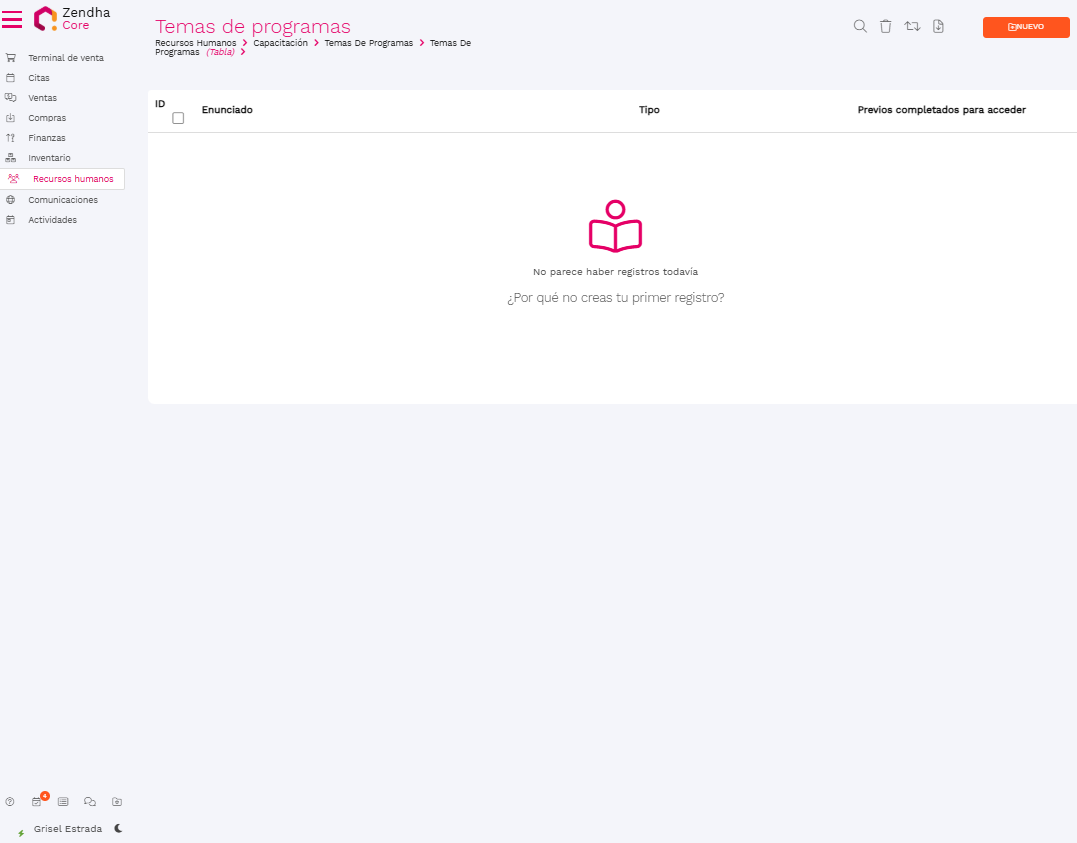
Task: Open the folder icon in bottom bar
Action: [117, 801]
